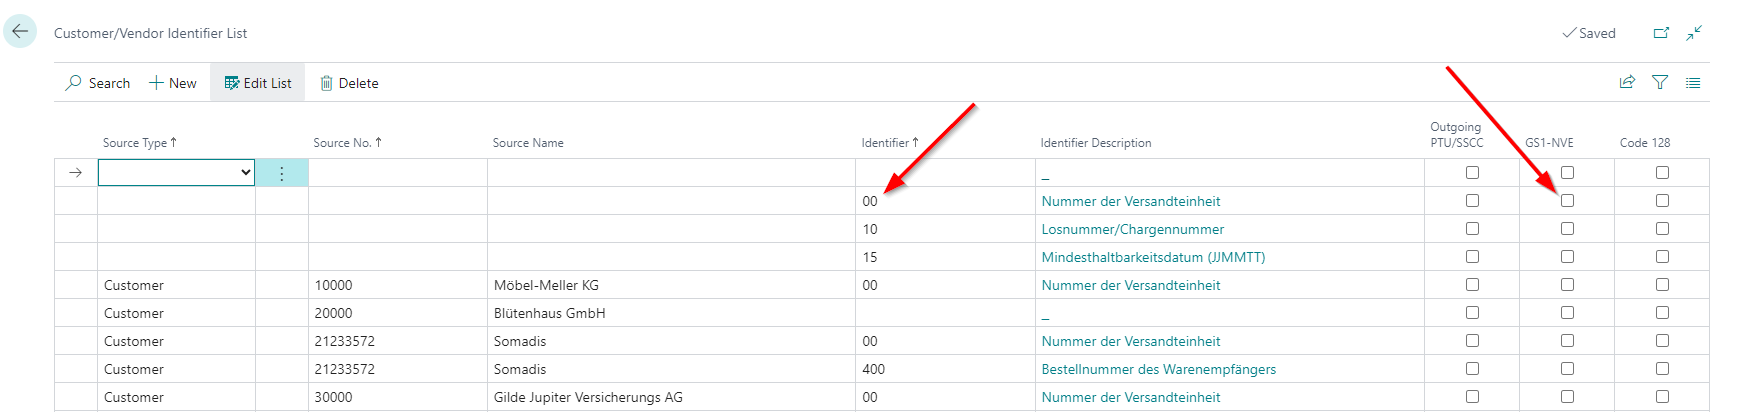Open the Bestellnummer des Warenempfängers link

pyautogui.click(x=1158, y=369)
